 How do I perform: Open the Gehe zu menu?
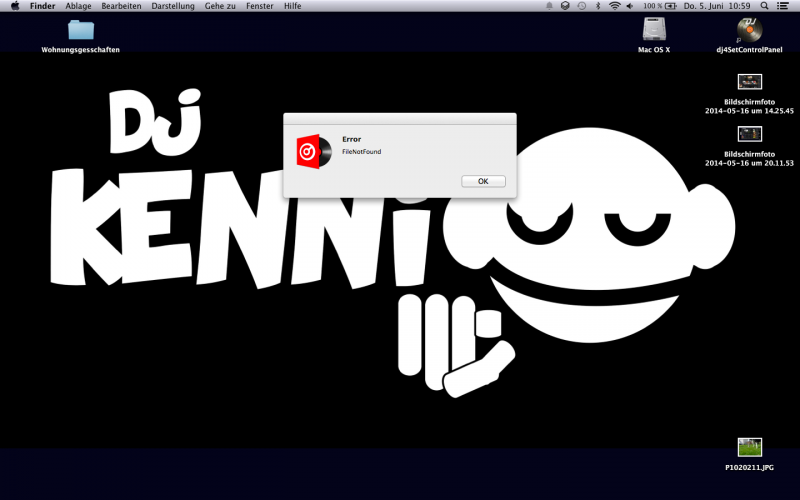pyautogui.click(x=221, y=6)
